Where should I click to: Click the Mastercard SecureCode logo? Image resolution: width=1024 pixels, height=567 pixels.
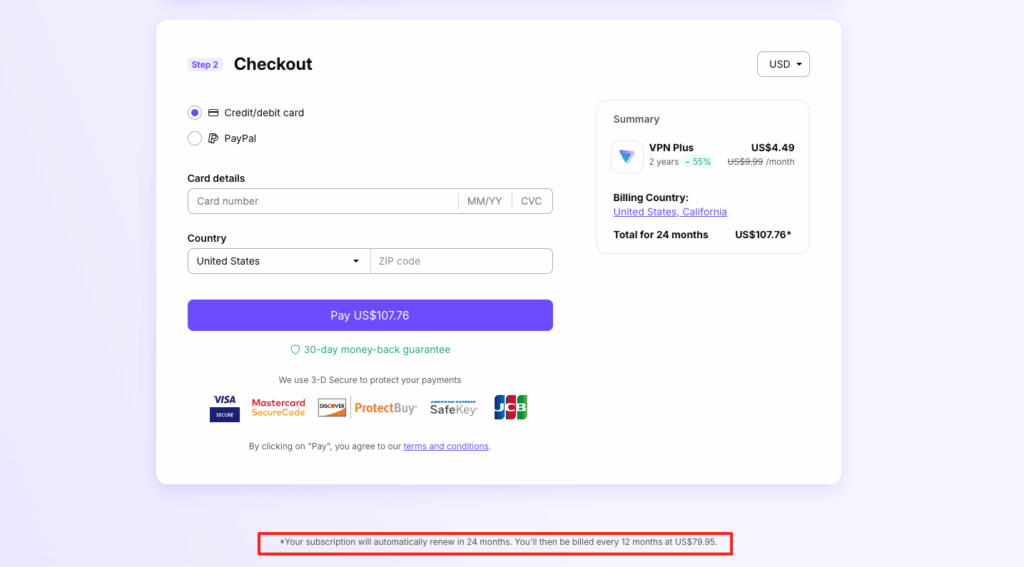(278, 408)
